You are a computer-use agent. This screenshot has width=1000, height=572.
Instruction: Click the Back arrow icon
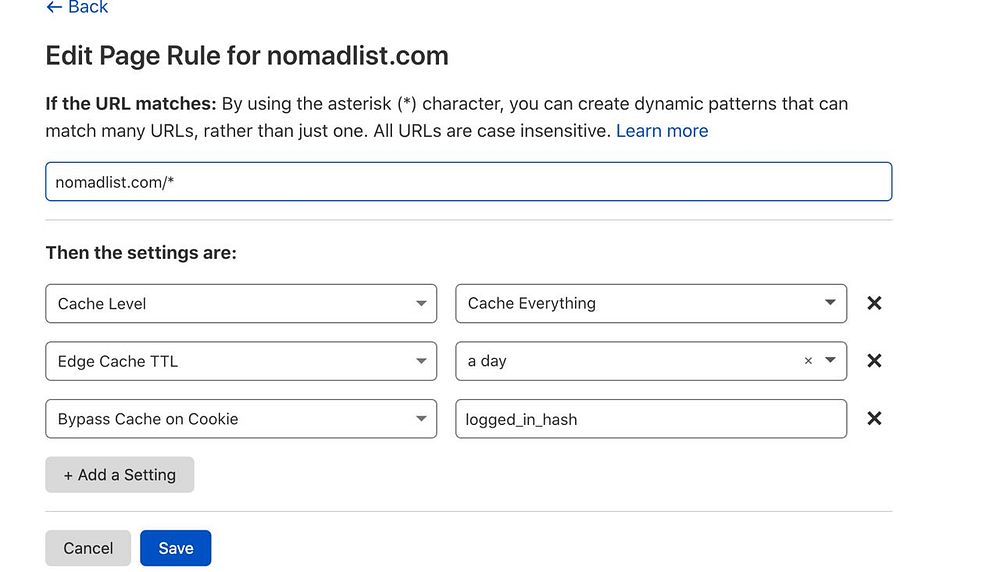[x=54, y=7]
